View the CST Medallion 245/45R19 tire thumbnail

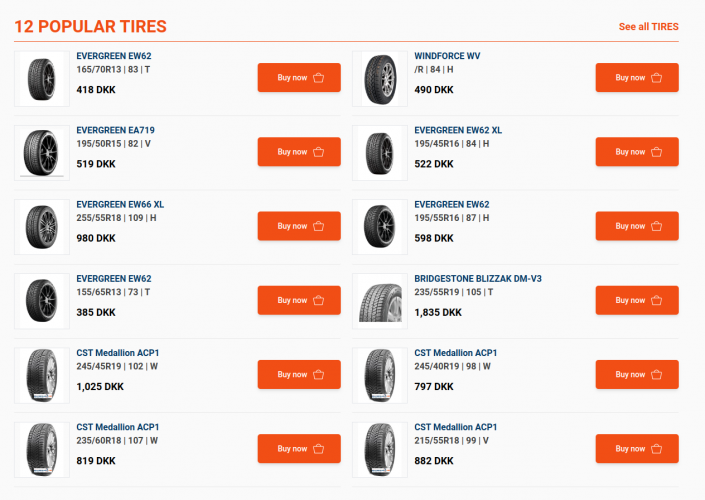click(42, 375)
